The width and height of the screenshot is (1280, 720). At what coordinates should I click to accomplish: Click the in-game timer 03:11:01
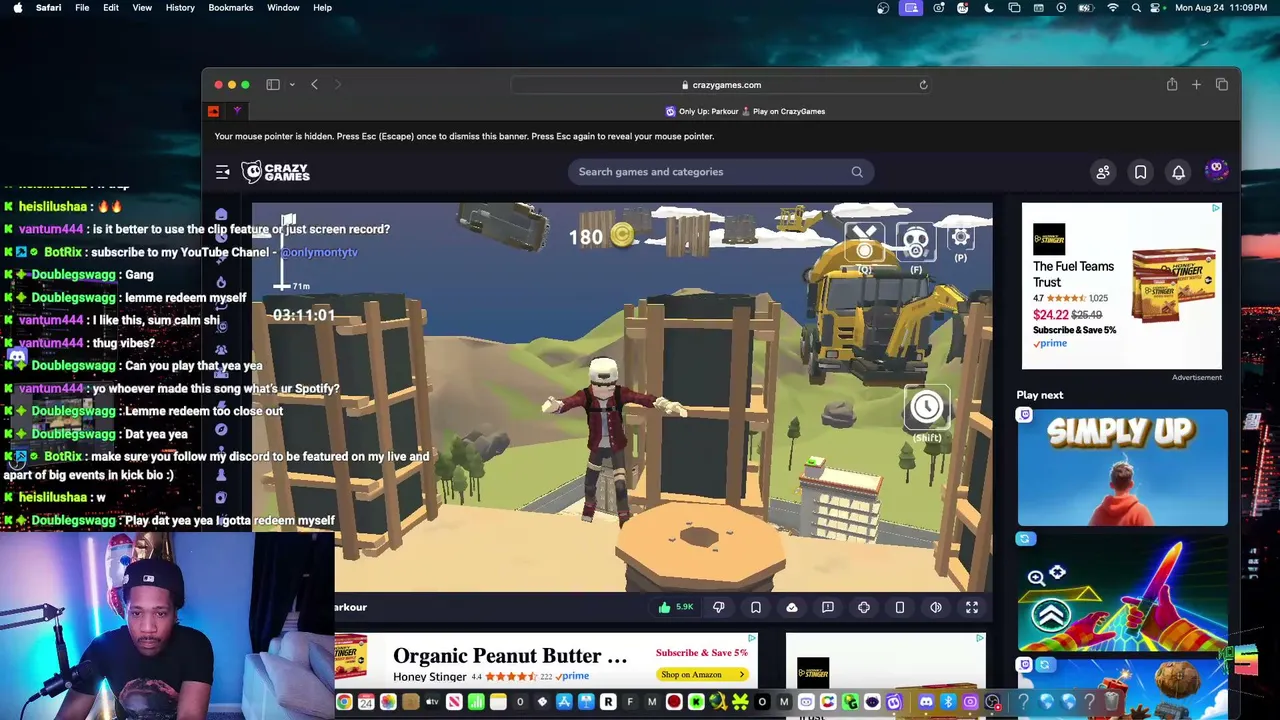(x=304, y=315)
